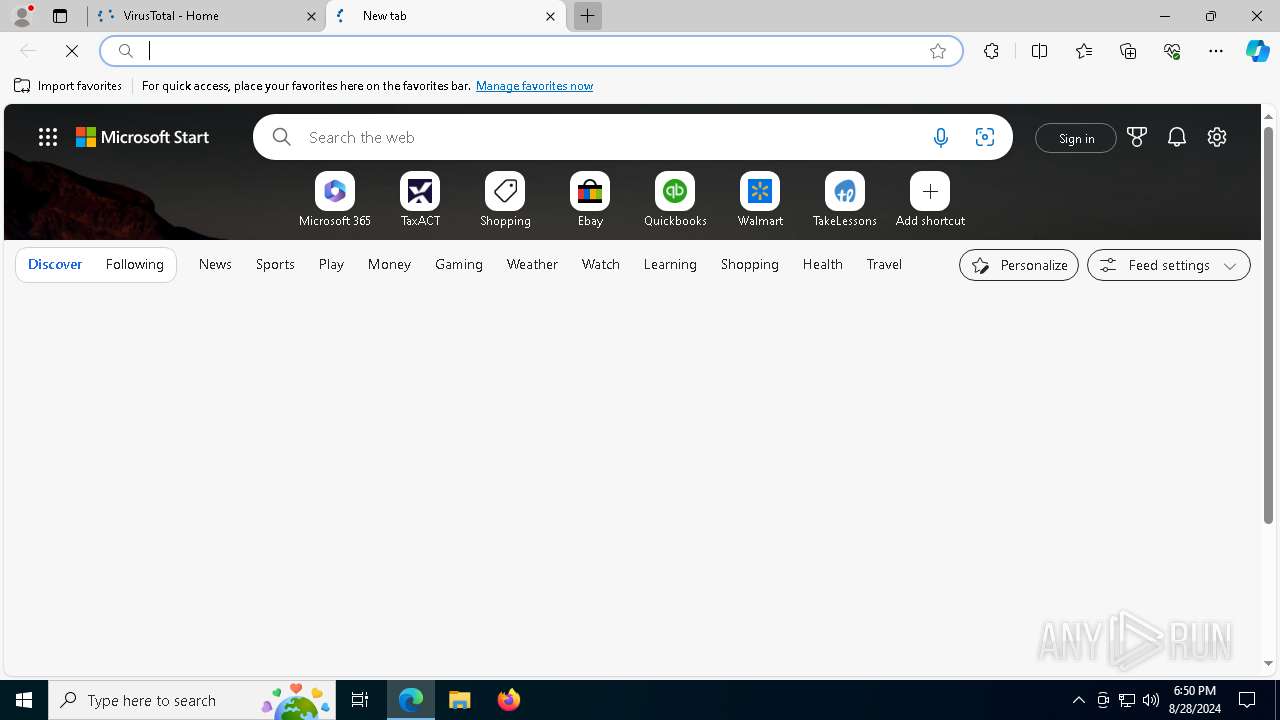Click the page vertical scrollbar thumb
Viewport: 1280px width, 720px height.
coord(1268,324)
